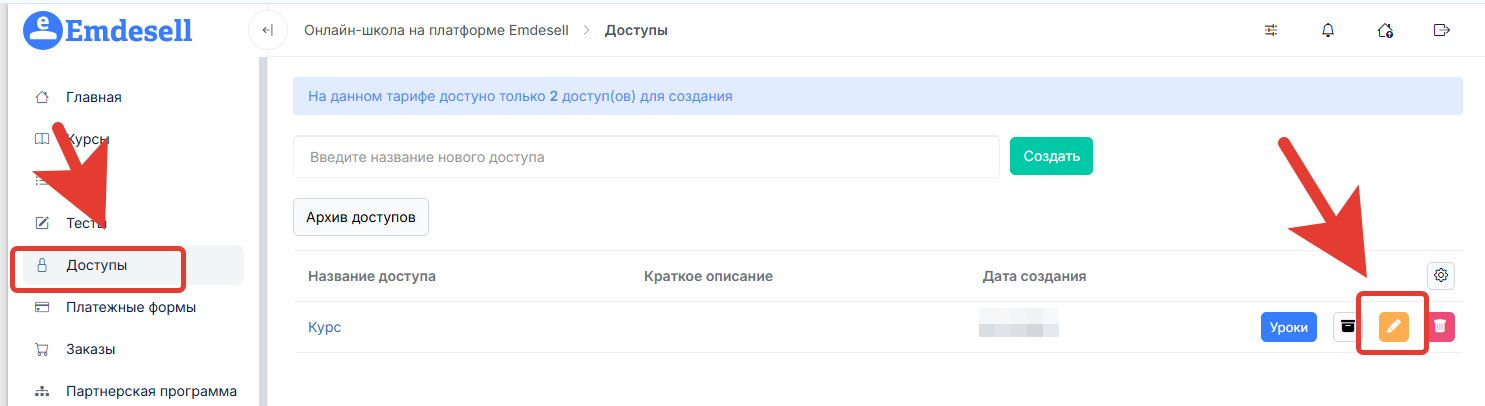Viewport: 1485px width, 406px height.
Task: Open the notifications bell
Action: pos(1328,30)
